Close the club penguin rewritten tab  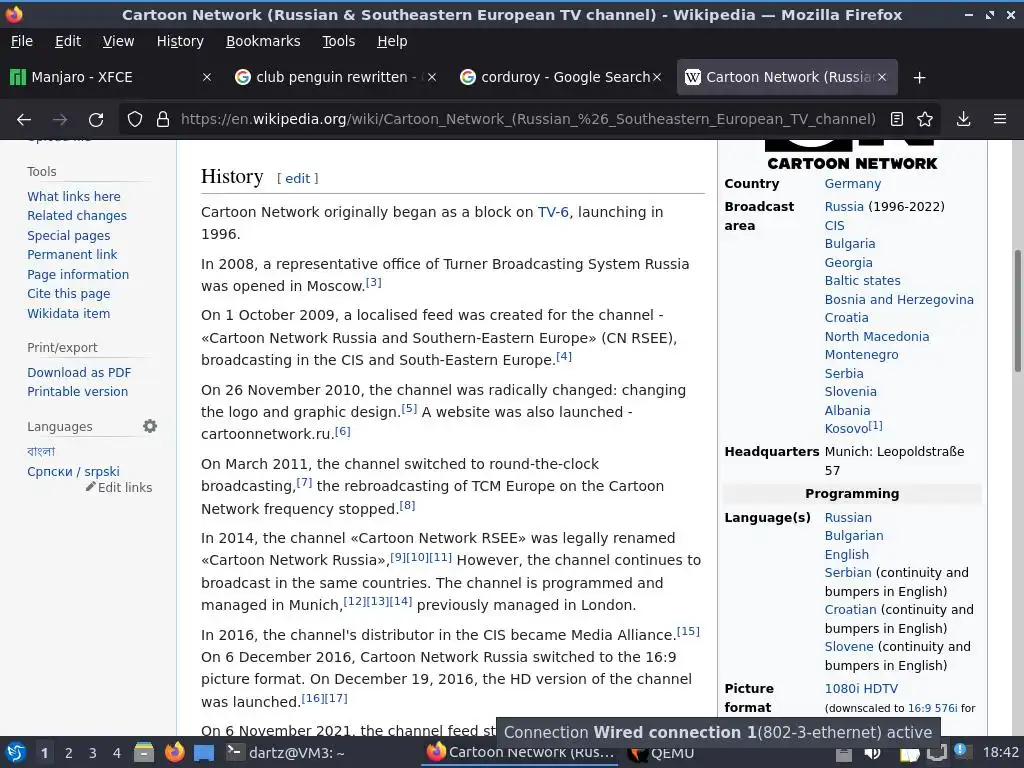tap(432, 77)
